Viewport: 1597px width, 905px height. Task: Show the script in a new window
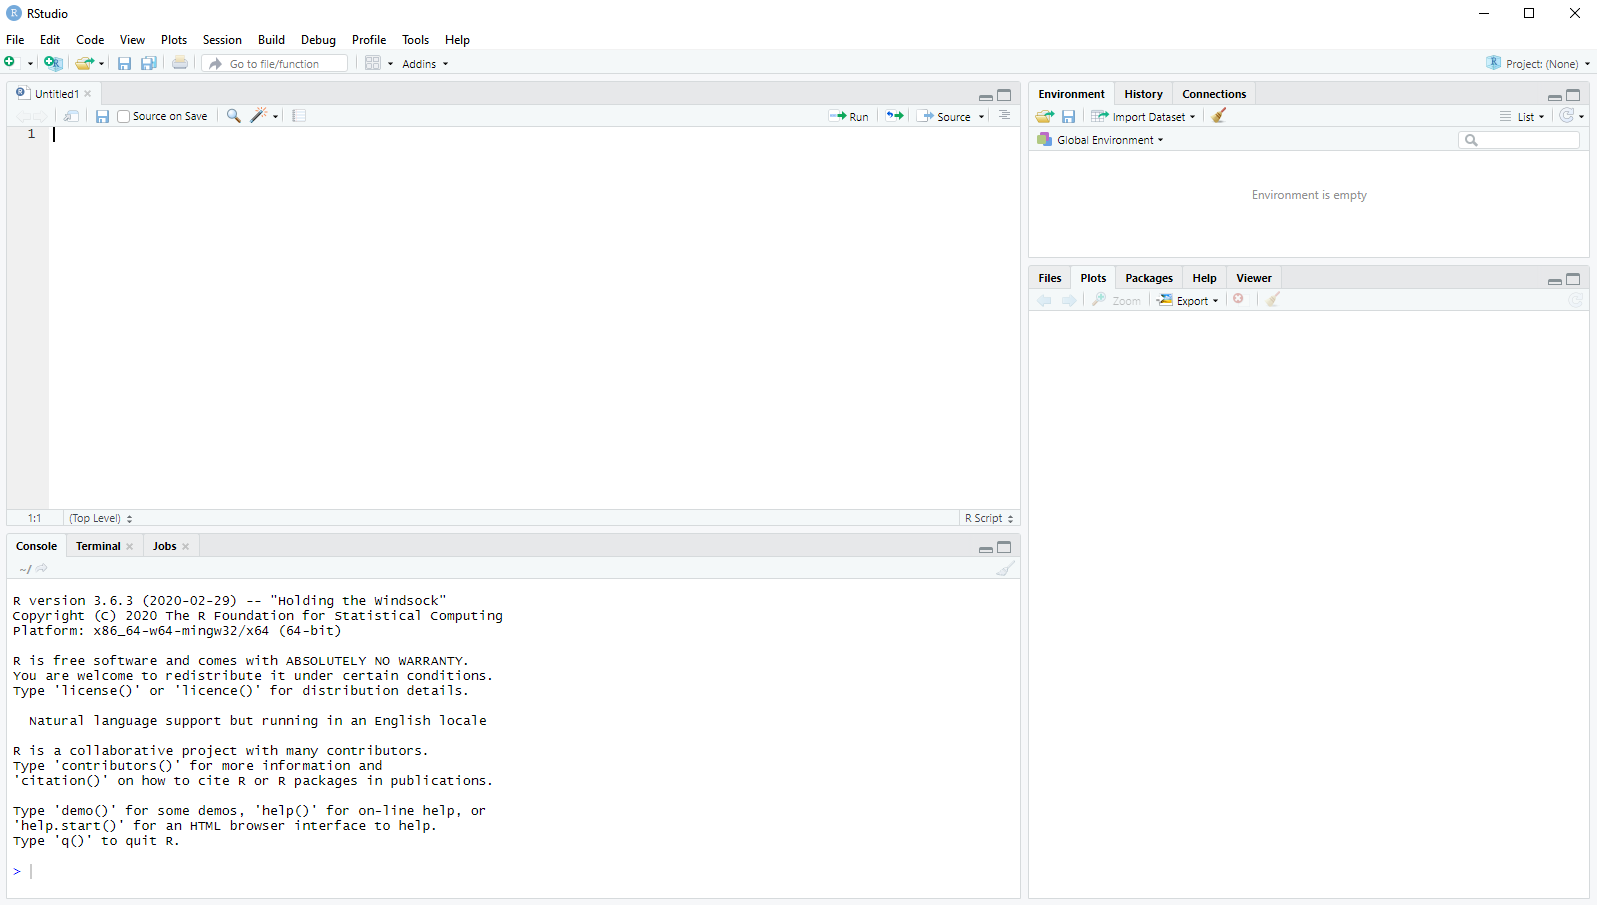tap(71, 116)
